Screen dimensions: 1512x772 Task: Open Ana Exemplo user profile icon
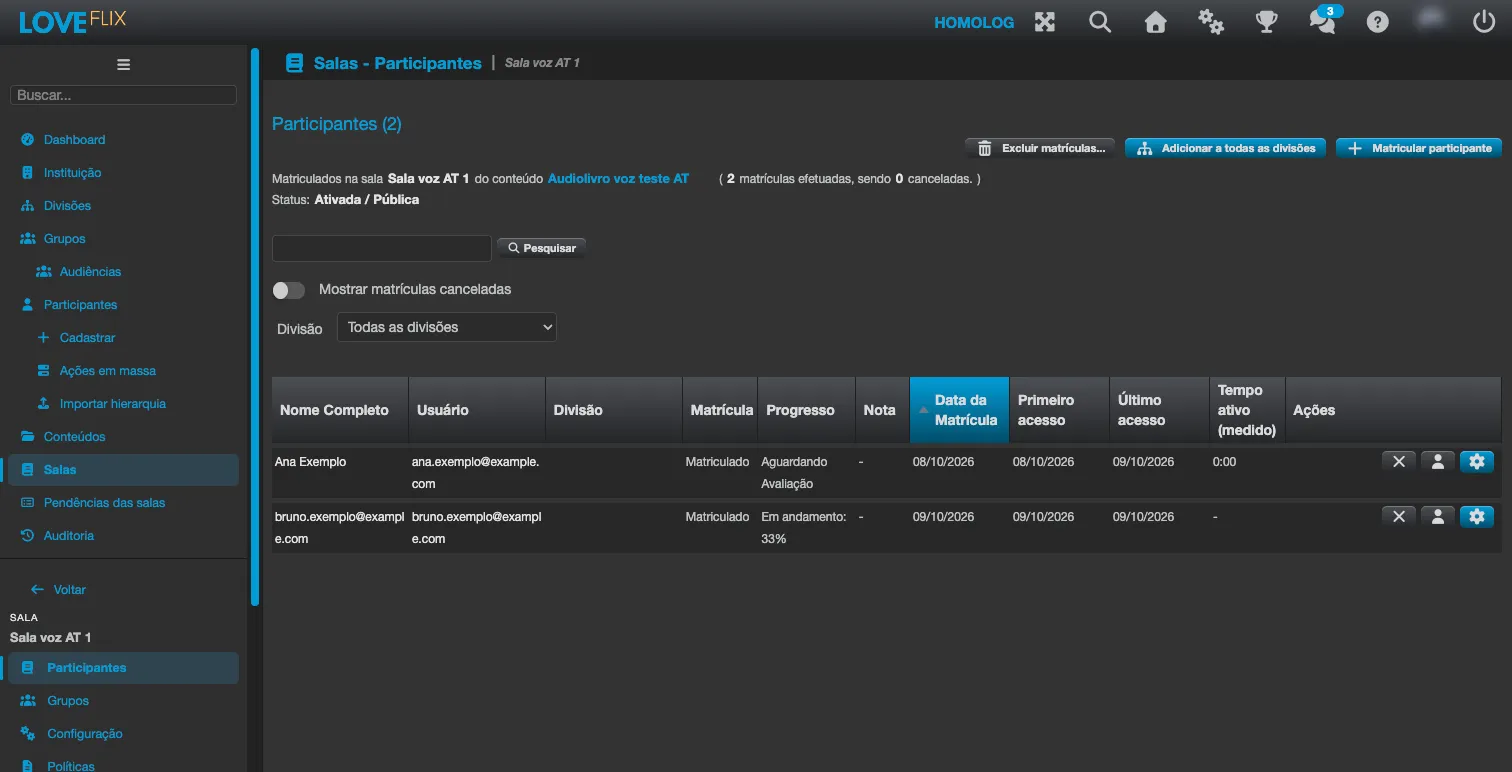coord(1438,461)
